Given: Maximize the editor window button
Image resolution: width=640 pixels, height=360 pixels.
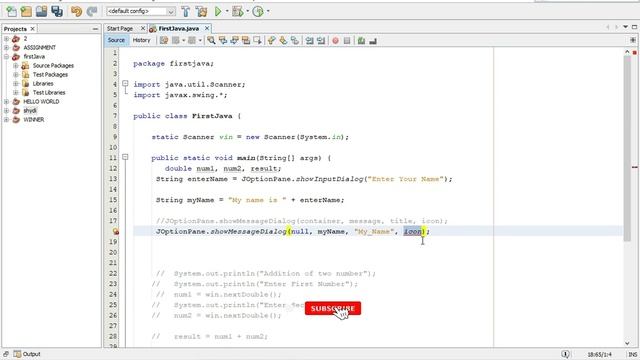Looking at the screenshot, I should click(634, 27).
